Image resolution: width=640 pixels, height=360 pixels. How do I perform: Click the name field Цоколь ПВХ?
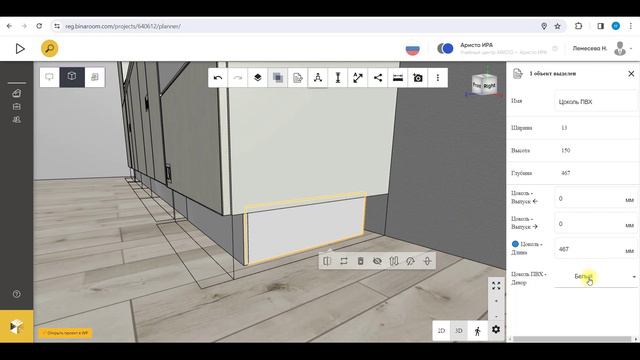tap(595, 102)
